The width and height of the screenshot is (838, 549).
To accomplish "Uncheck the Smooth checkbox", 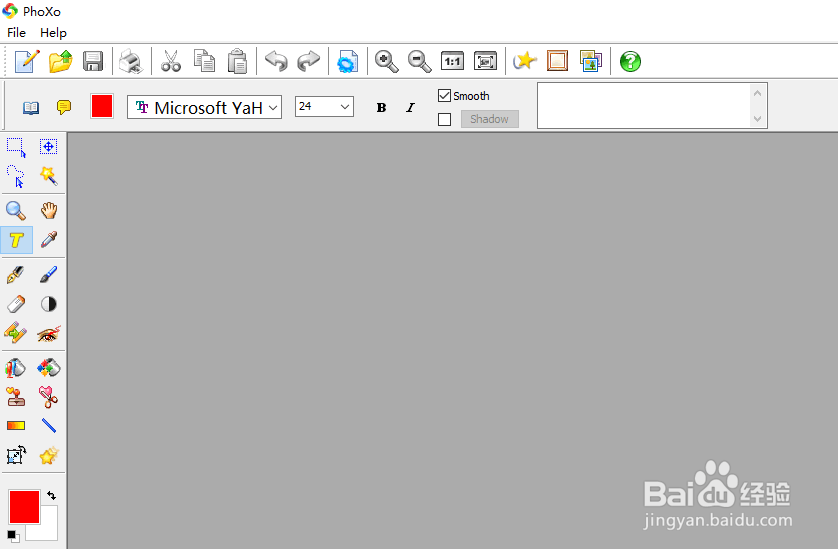I will [444, 96].
